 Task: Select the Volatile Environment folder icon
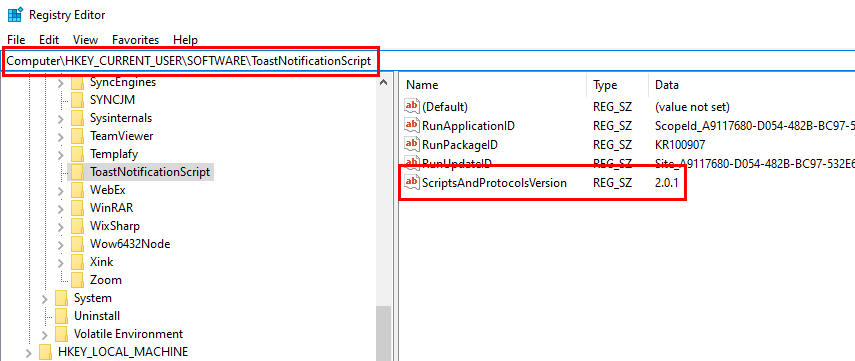(x=62, y=334)
